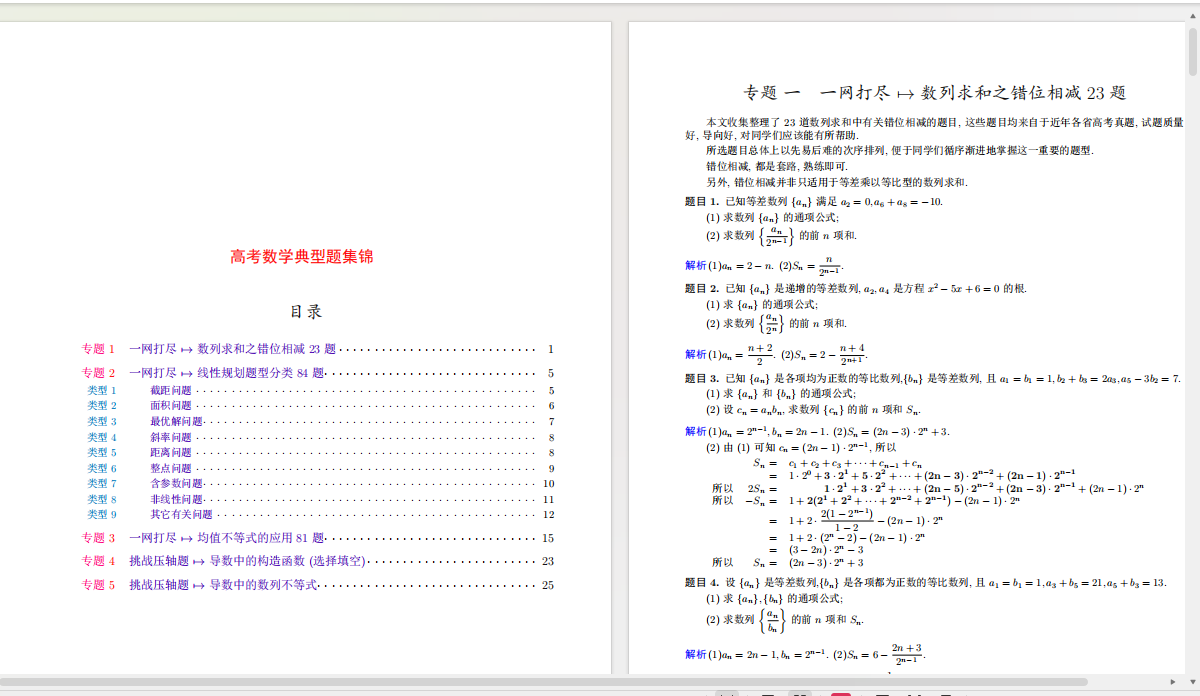Click the 解析 answer line under 题目 2
Screen dimensions: 1200x696
[x=776, y=353]
